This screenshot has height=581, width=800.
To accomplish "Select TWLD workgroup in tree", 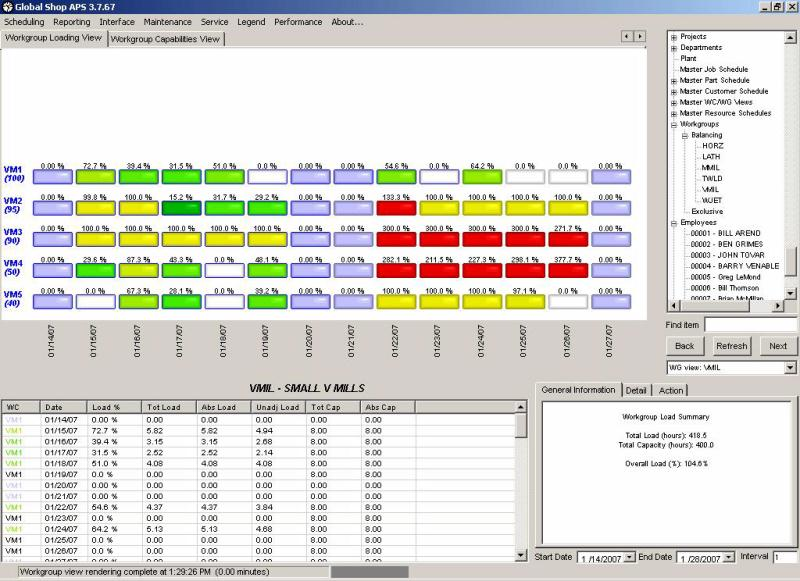I will 712,179.
